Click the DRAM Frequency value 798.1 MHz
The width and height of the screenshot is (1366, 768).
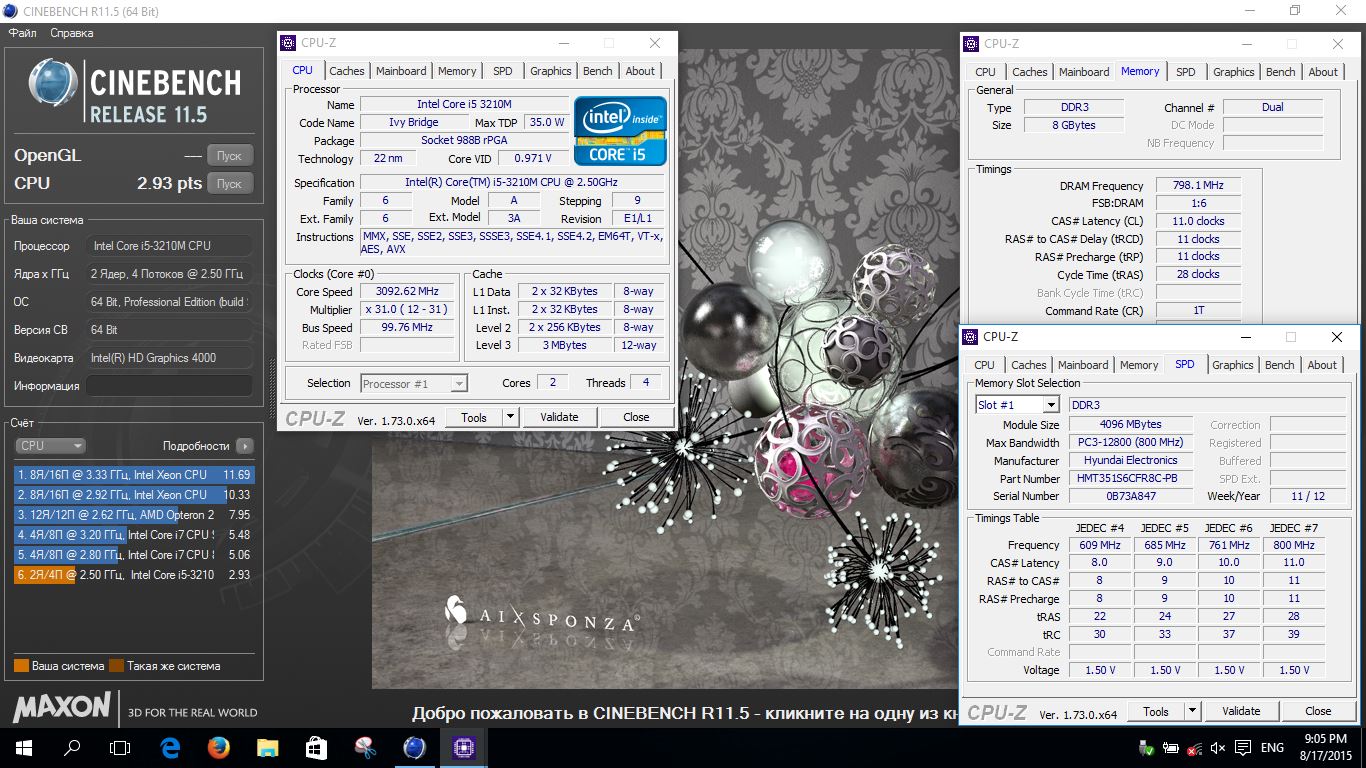tap(1198, 186)
